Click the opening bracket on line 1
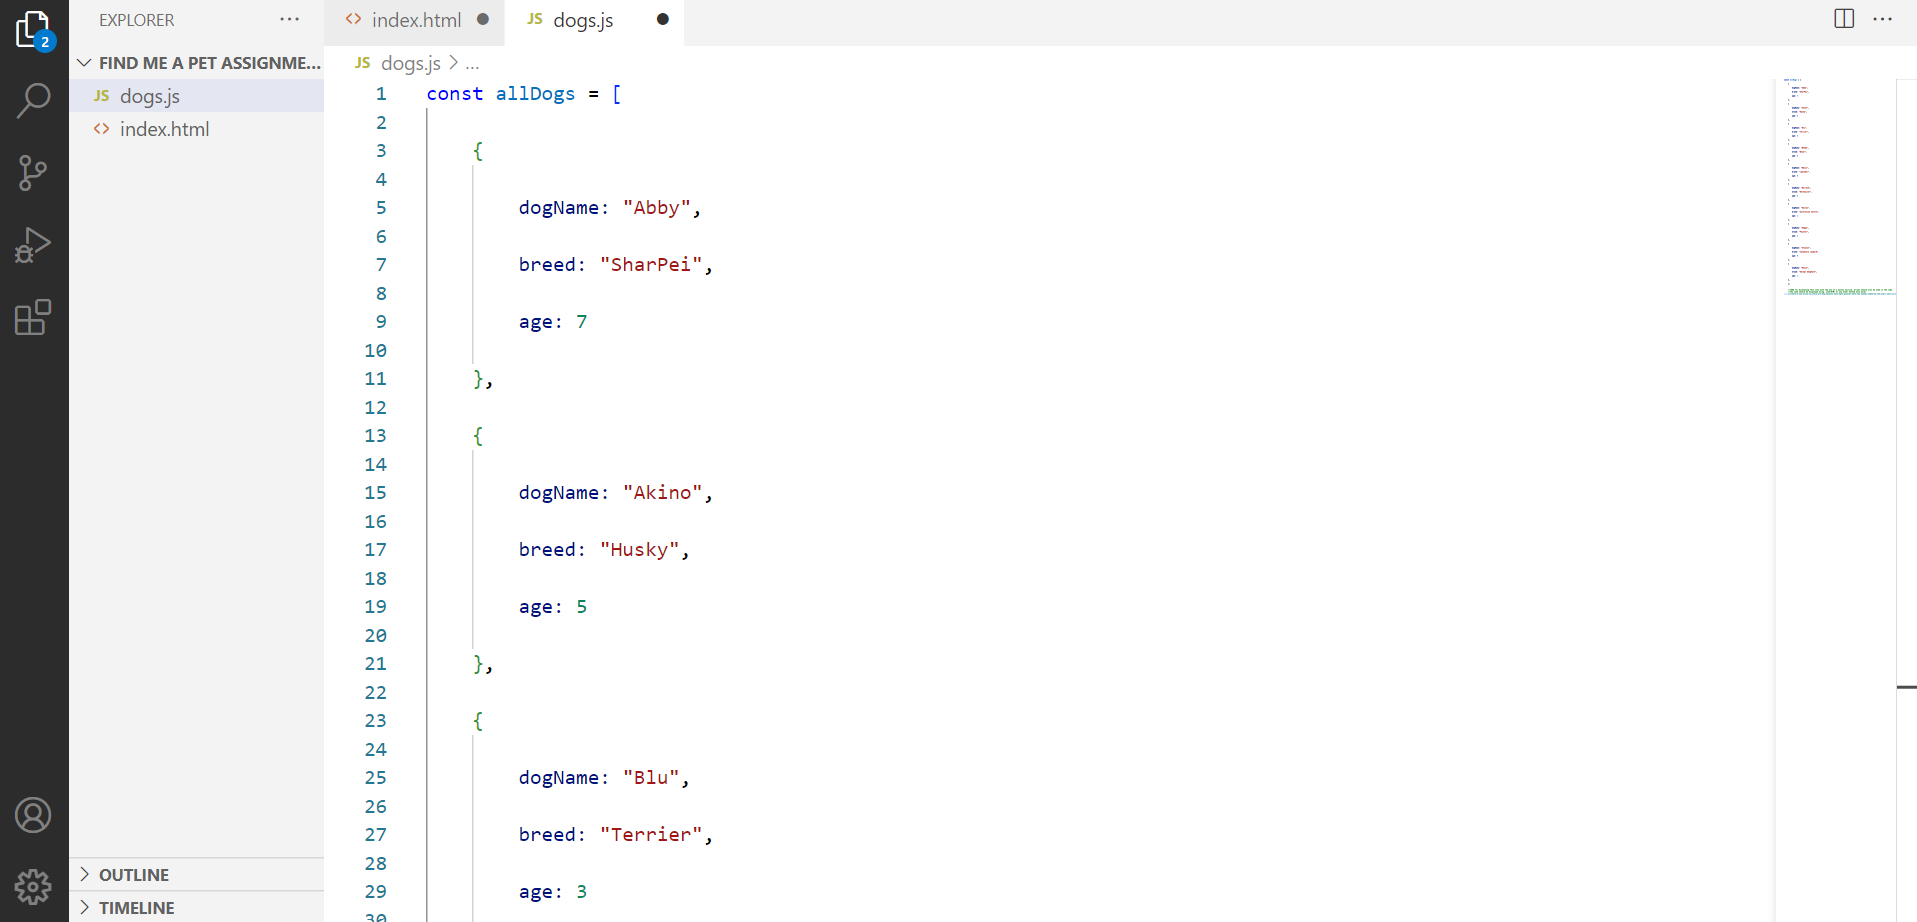 tap(616, 94)
